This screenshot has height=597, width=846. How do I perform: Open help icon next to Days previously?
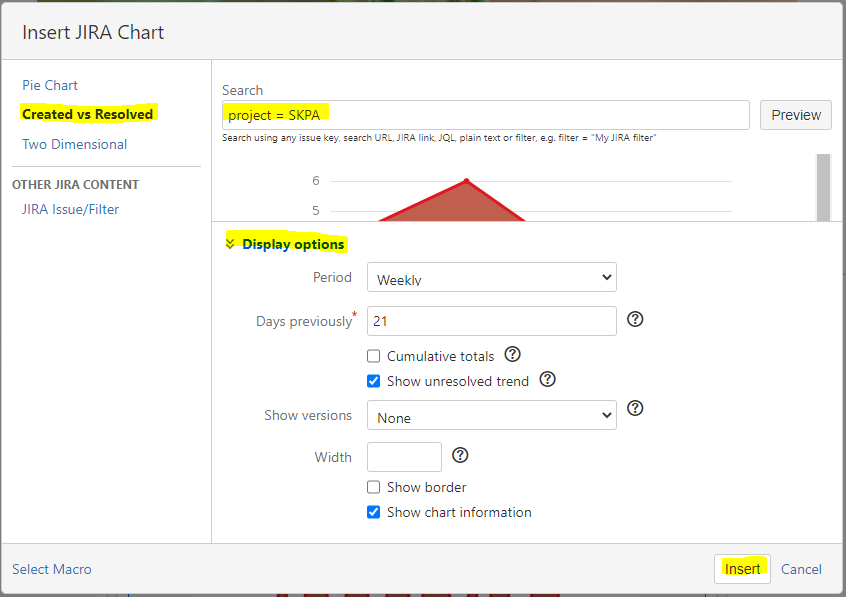click(635, 319)
